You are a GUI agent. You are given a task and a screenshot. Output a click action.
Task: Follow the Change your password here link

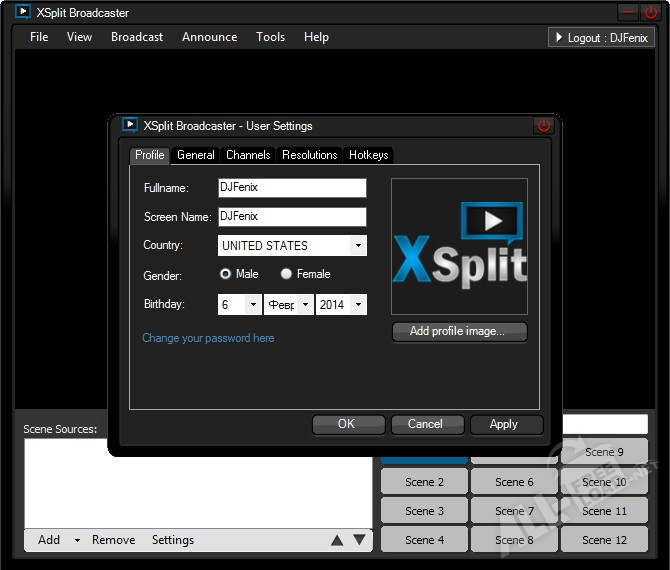(208, 338)
